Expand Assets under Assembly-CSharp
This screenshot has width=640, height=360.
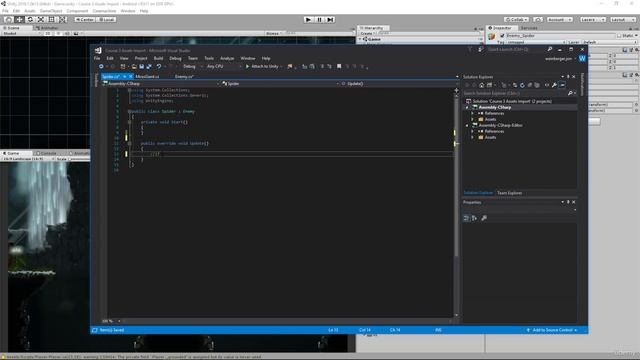click(473, 120)
